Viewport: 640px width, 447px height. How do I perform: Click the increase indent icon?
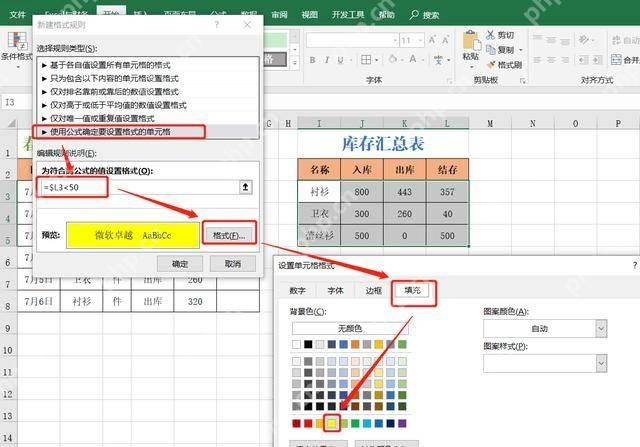pyautogui.click(x=598, y=60)
